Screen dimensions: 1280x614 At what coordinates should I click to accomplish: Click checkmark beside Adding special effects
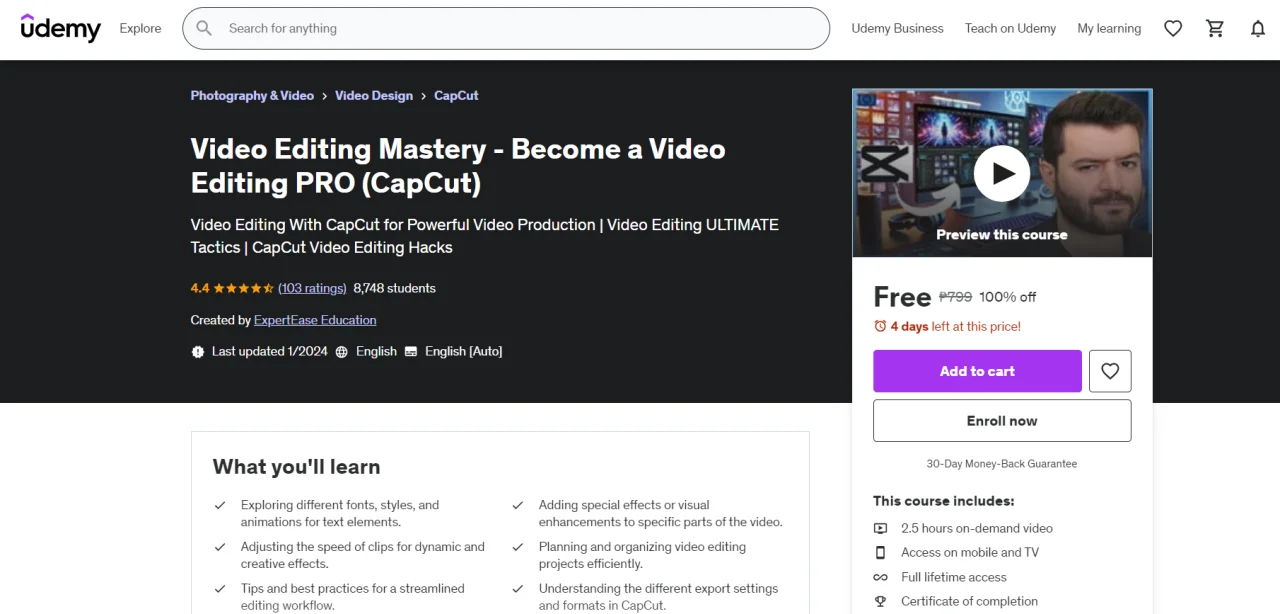coord(518,506)
